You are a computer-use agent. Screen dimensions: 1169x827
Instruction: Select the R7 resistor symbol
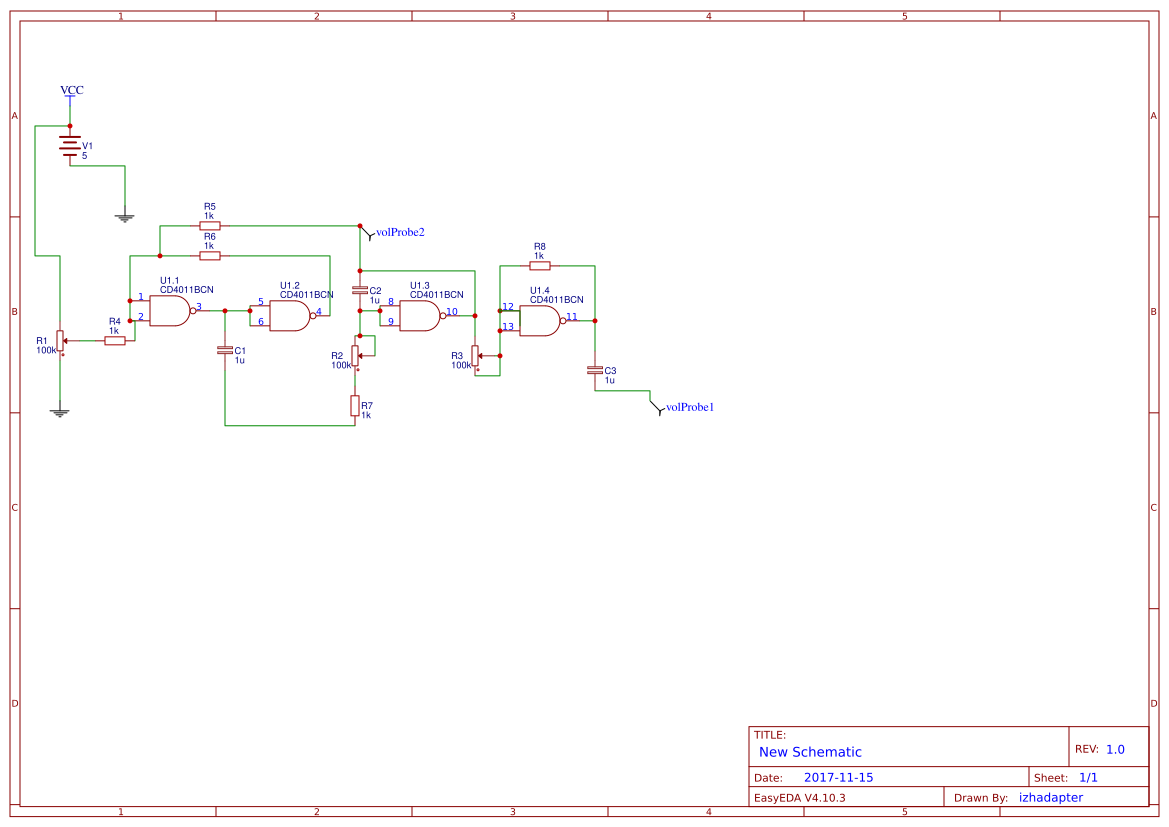coord(355,406)
